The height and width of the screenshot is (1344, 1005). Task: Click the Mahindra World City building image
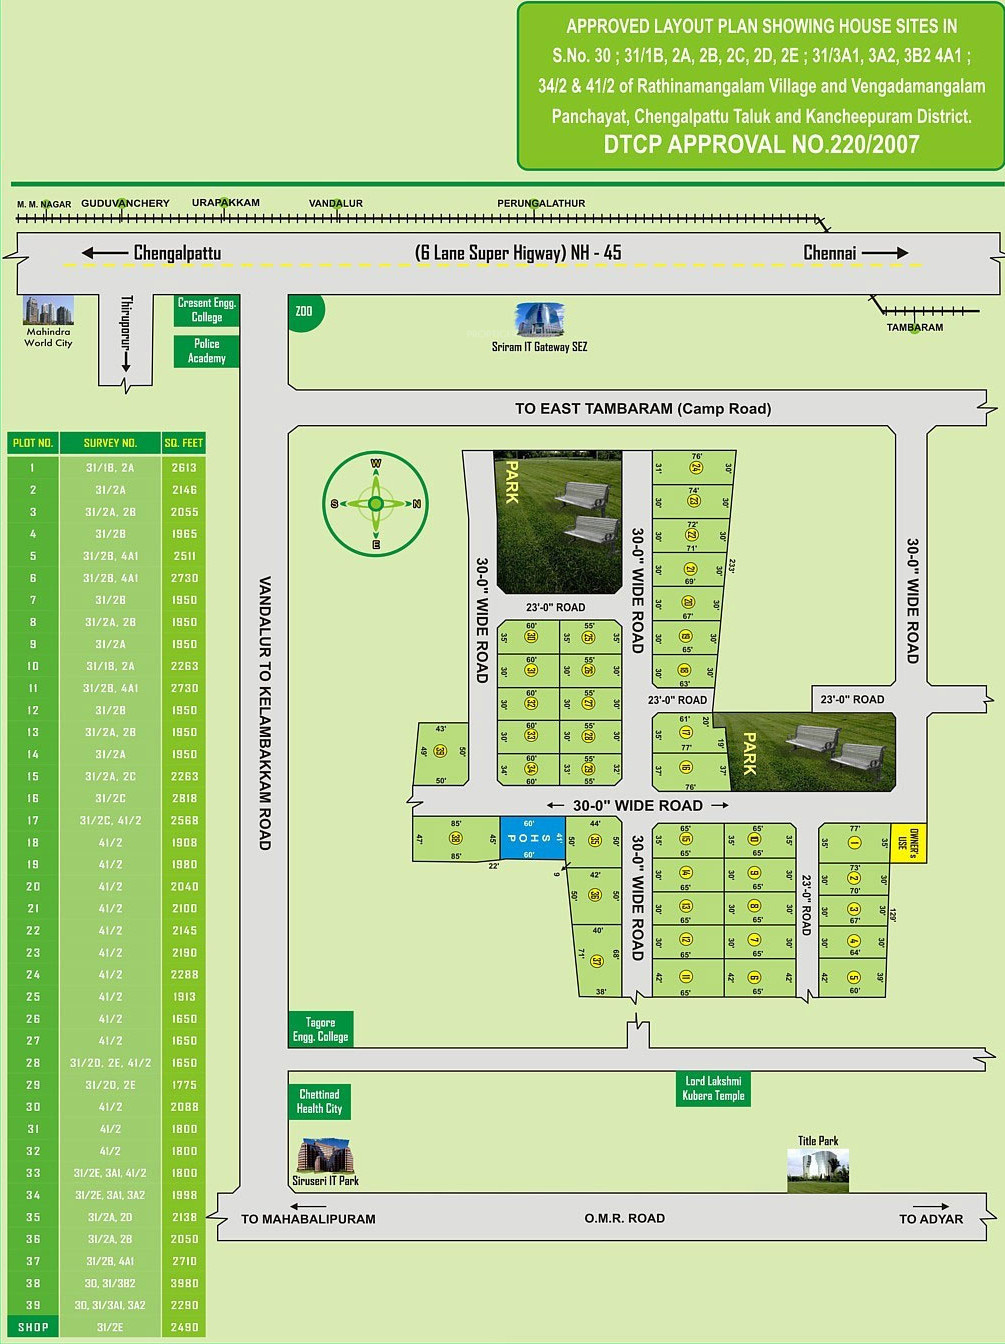point(49,310)
